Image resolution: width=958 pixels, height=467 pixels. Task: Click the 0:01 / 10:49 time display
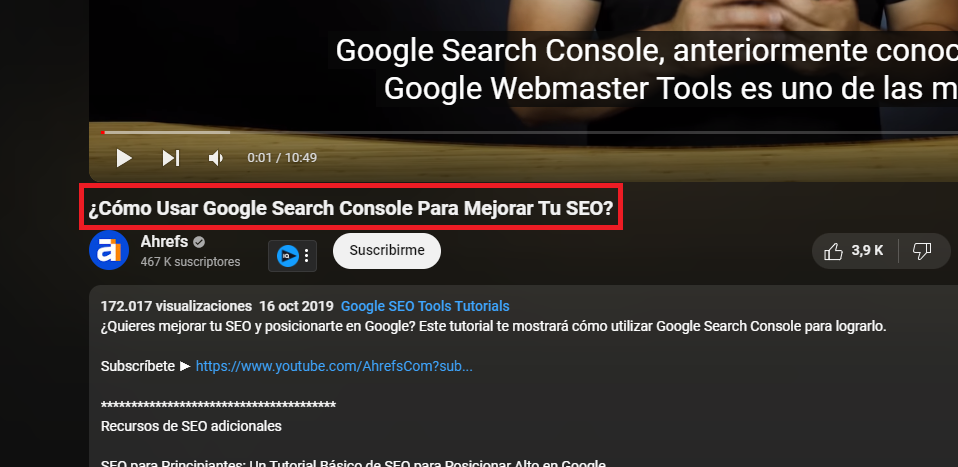282,158
